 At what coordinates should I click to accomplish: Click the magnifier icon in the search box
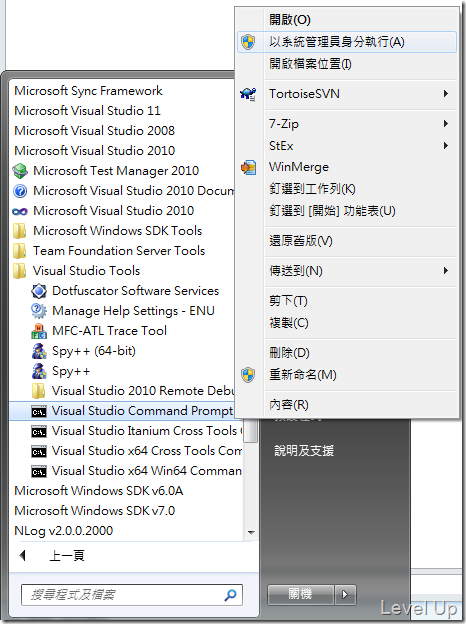[230, 595]
